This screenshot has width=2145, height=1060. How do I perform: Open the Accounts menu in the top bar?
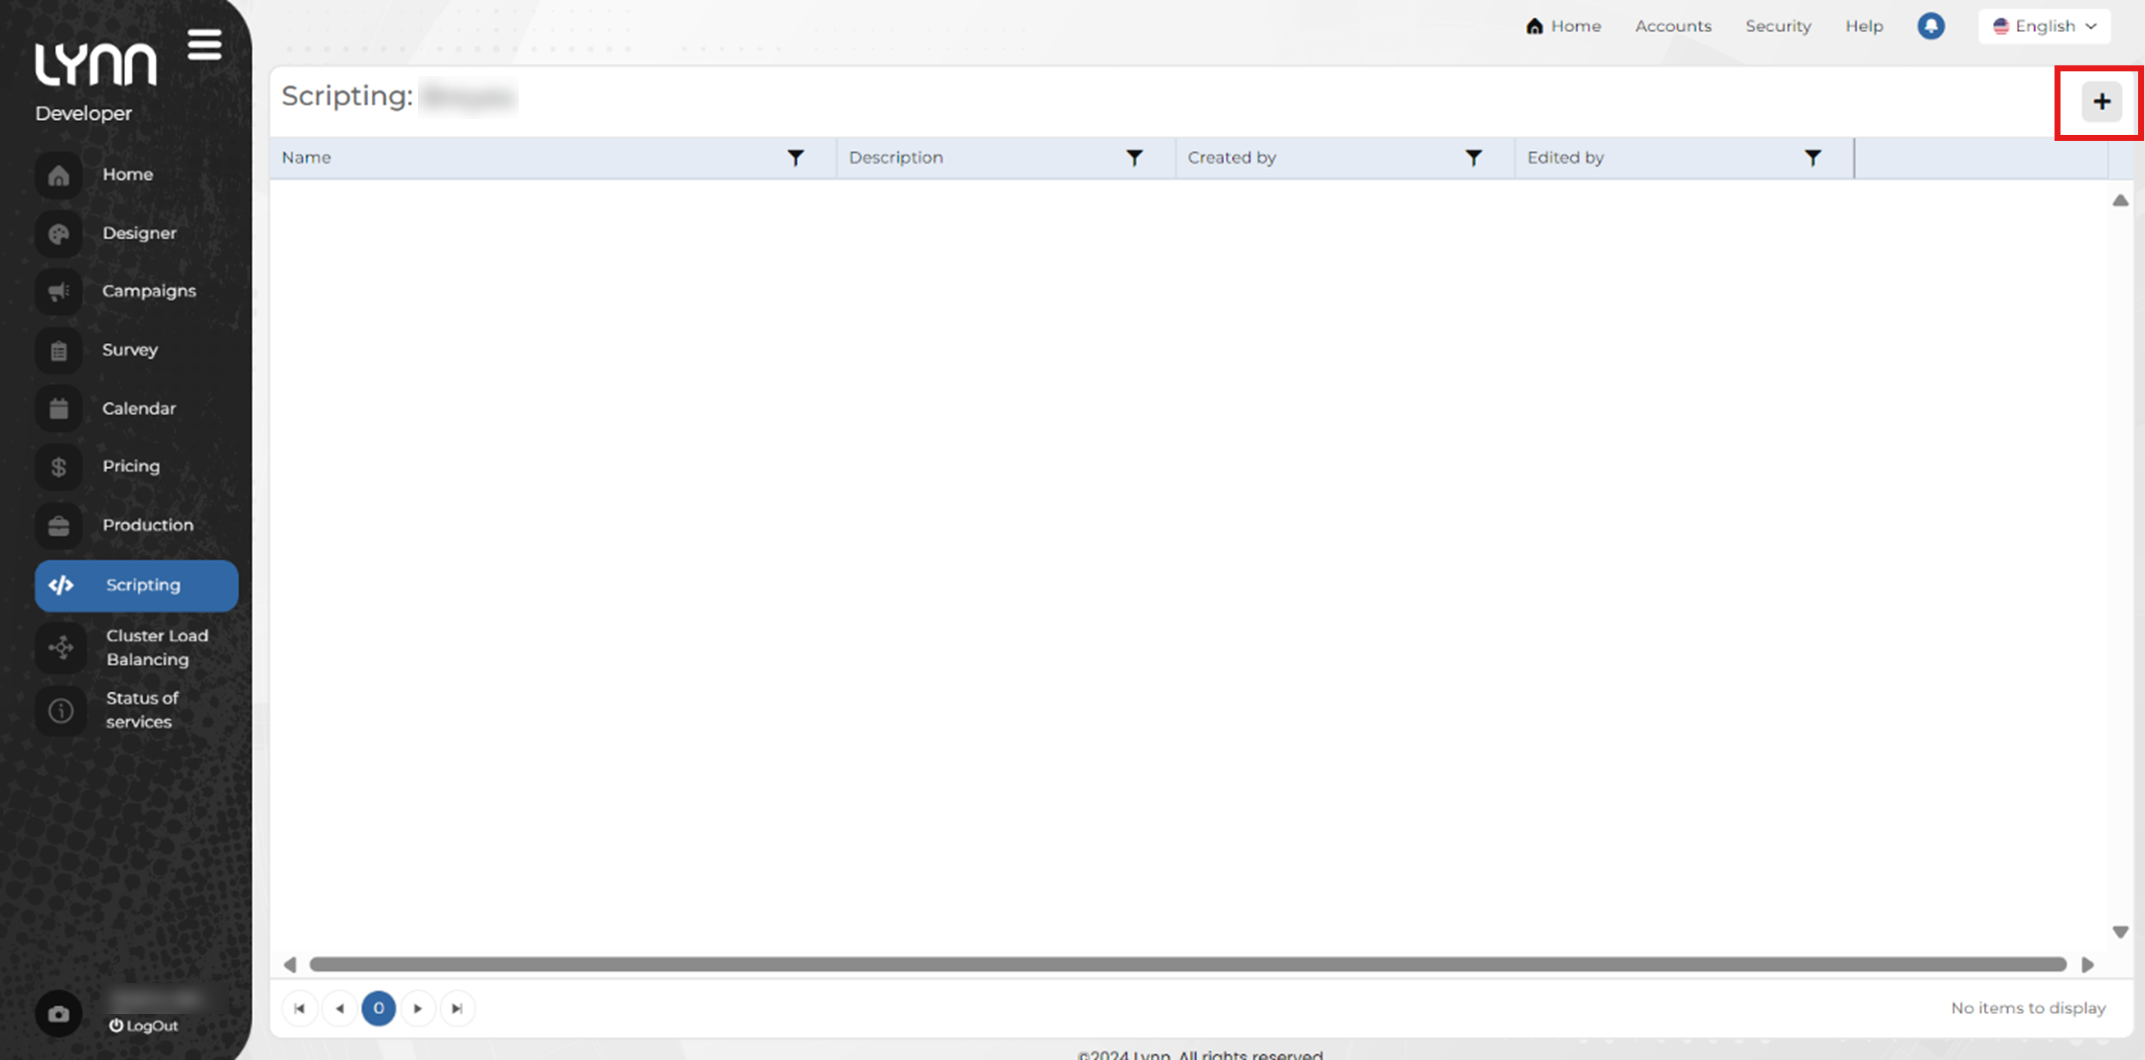[1673, 26]
